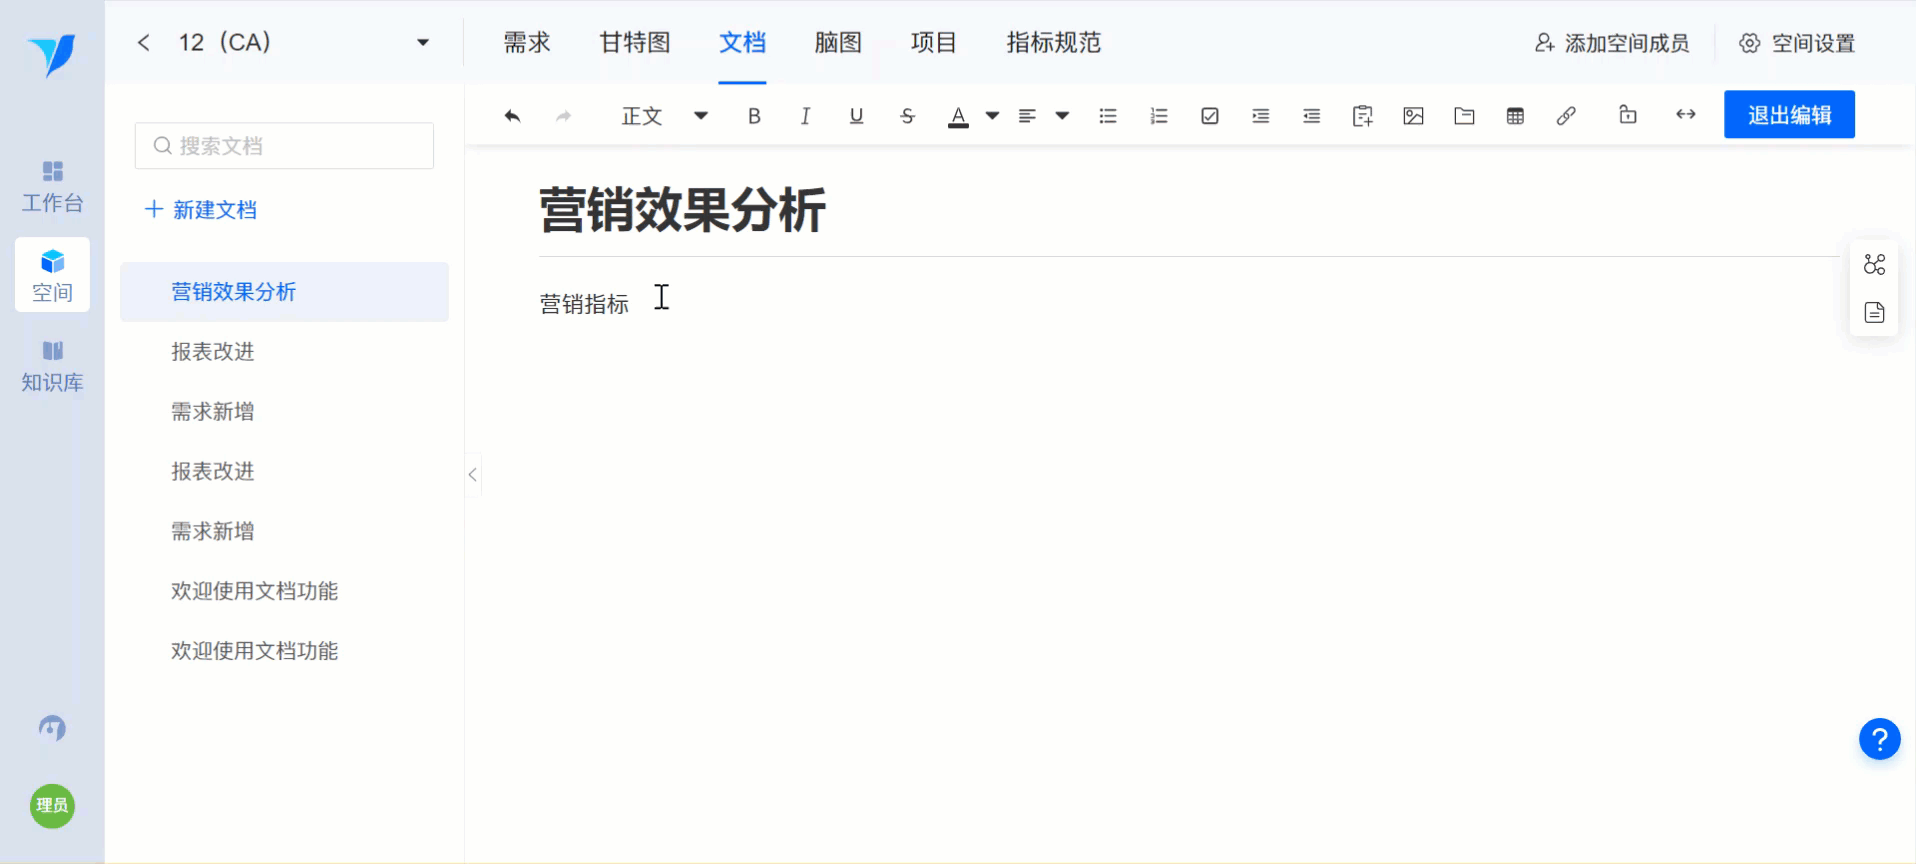The width and height of the screenshot is (1916, 864).
Task: Apply strikethrough formatting
Action: click(907, 116)
